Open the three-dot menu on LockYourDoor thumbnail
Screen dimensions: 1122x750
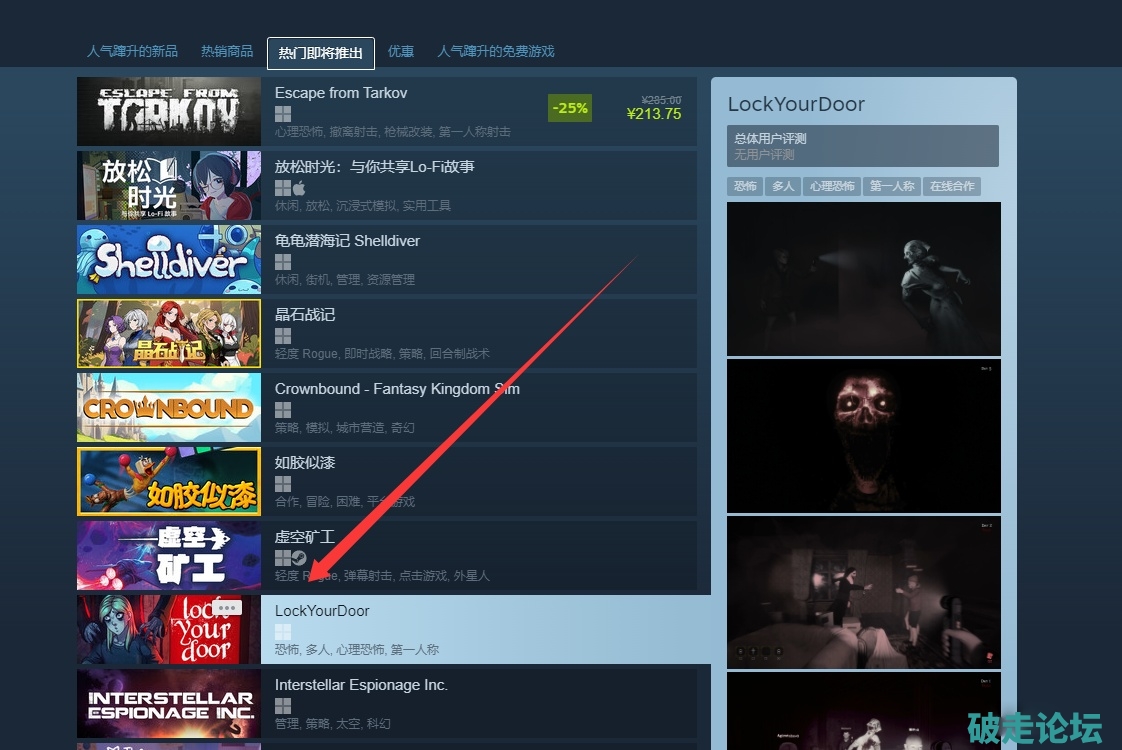point(227,607)
